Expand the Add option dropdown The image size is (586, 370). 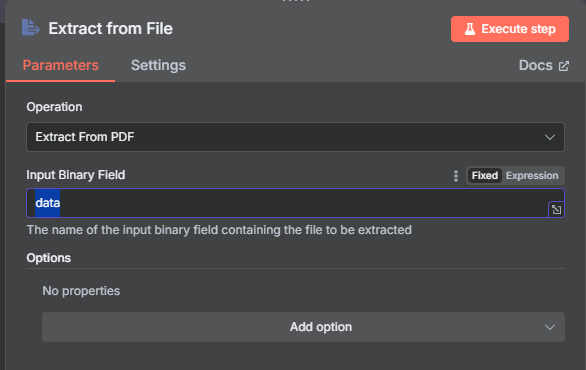[x=303, y=327]
